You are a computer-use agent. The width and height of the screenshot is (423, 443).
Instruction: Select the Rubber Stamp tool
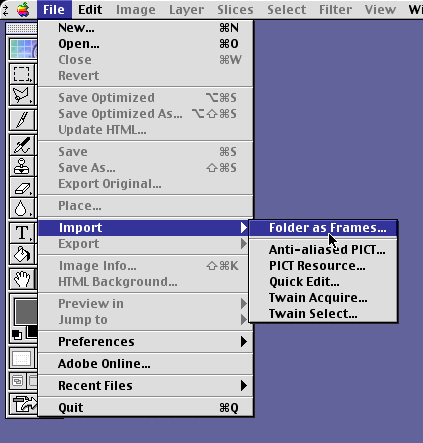coord(22,166)
